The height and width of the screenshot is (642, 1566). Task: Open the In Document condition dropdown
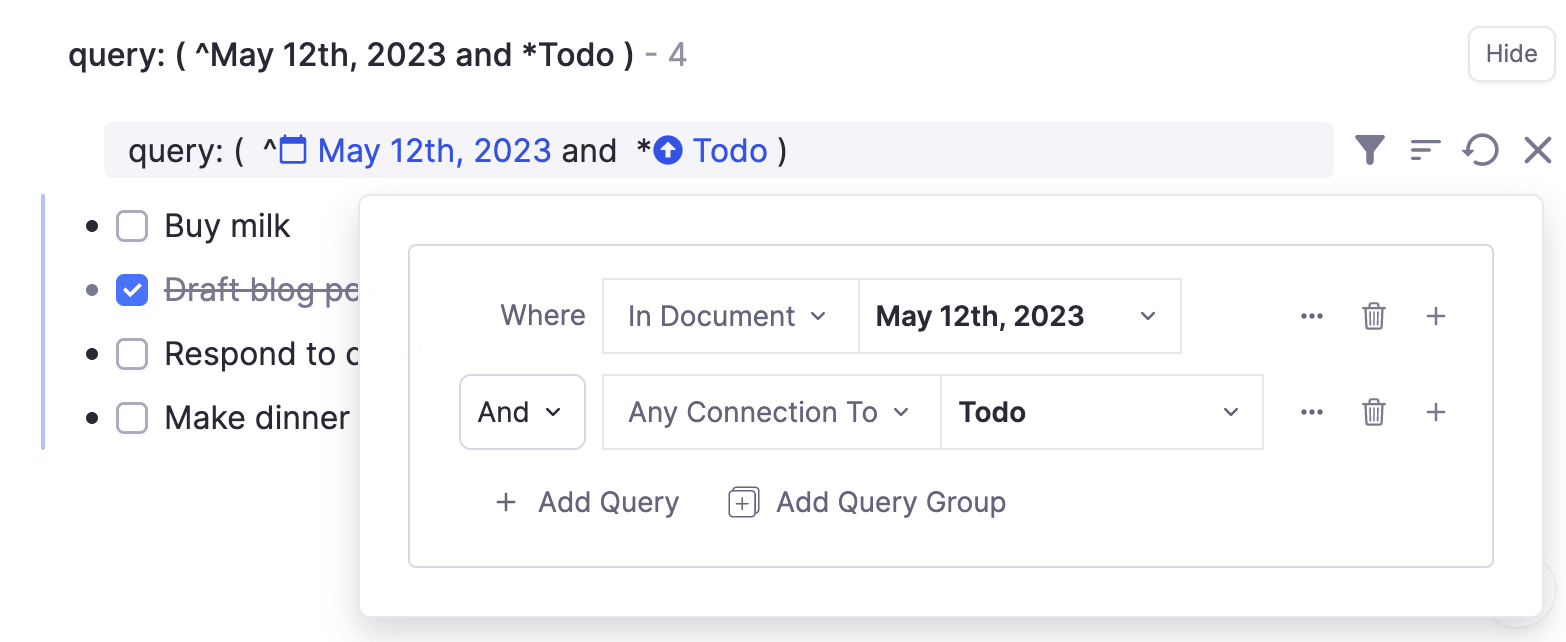[x=729, y=316]
